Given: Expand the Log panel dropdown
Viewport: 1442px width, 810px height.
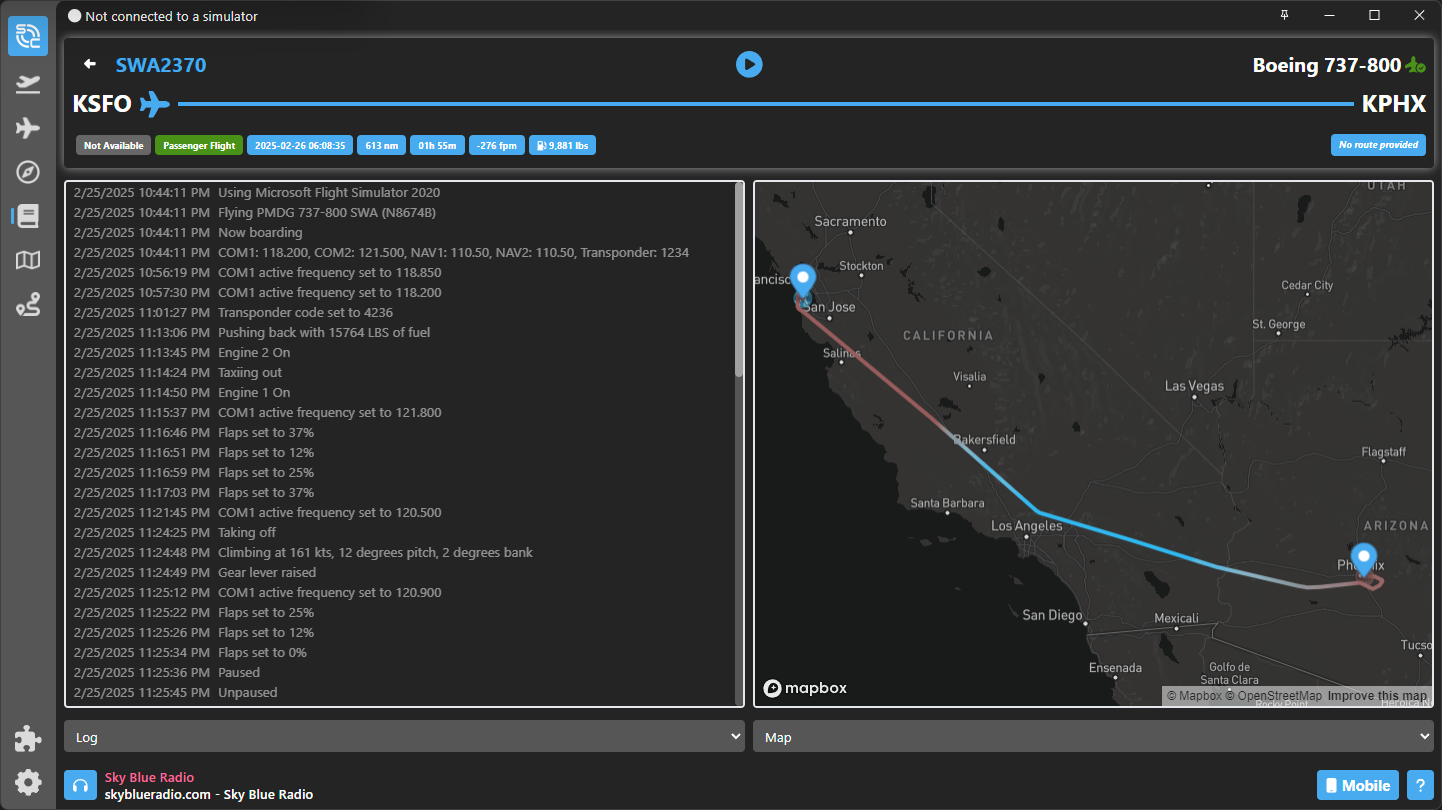Looking at the screenshot, I should (404, 737).
